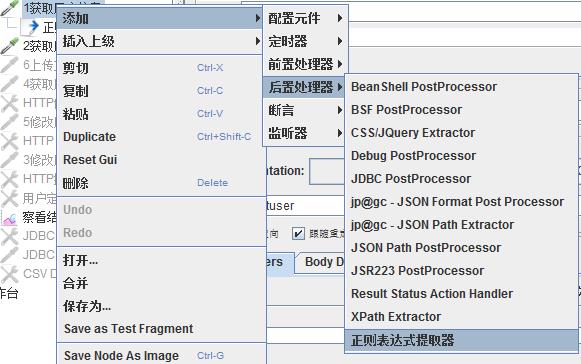This screenshot has width=581, height=364.
Task: Add a JSON Path PostProcessor
Action: [461, 248]
